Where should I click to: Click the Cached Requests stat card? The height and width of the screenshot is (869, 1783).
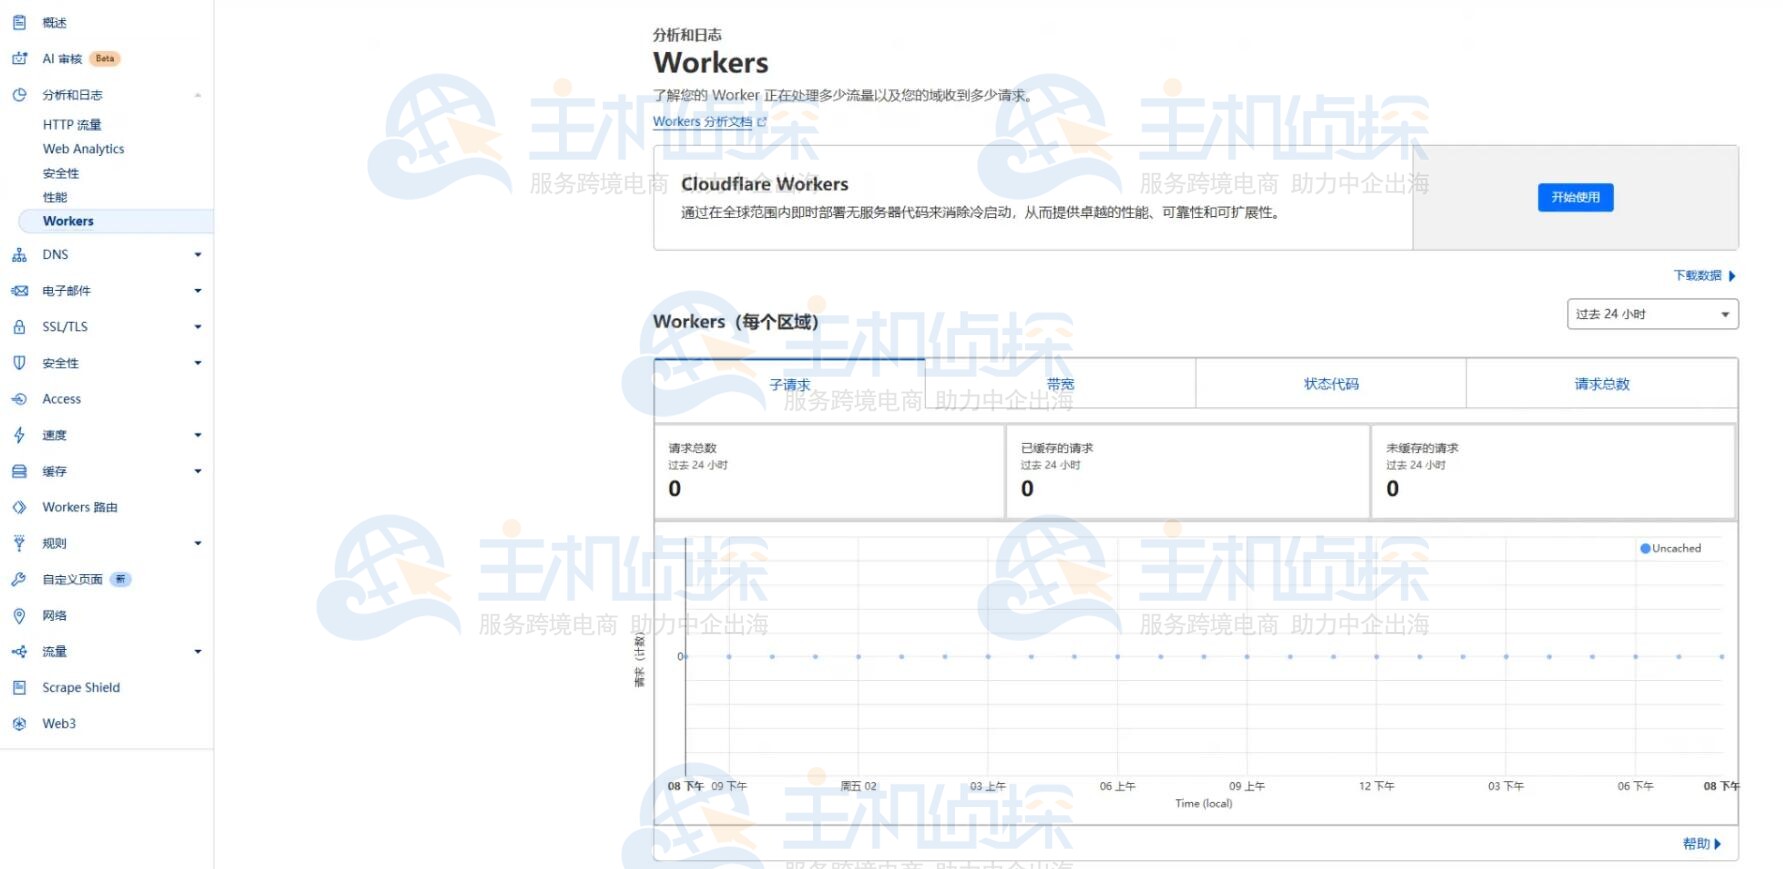click(x=1188, y=471)
